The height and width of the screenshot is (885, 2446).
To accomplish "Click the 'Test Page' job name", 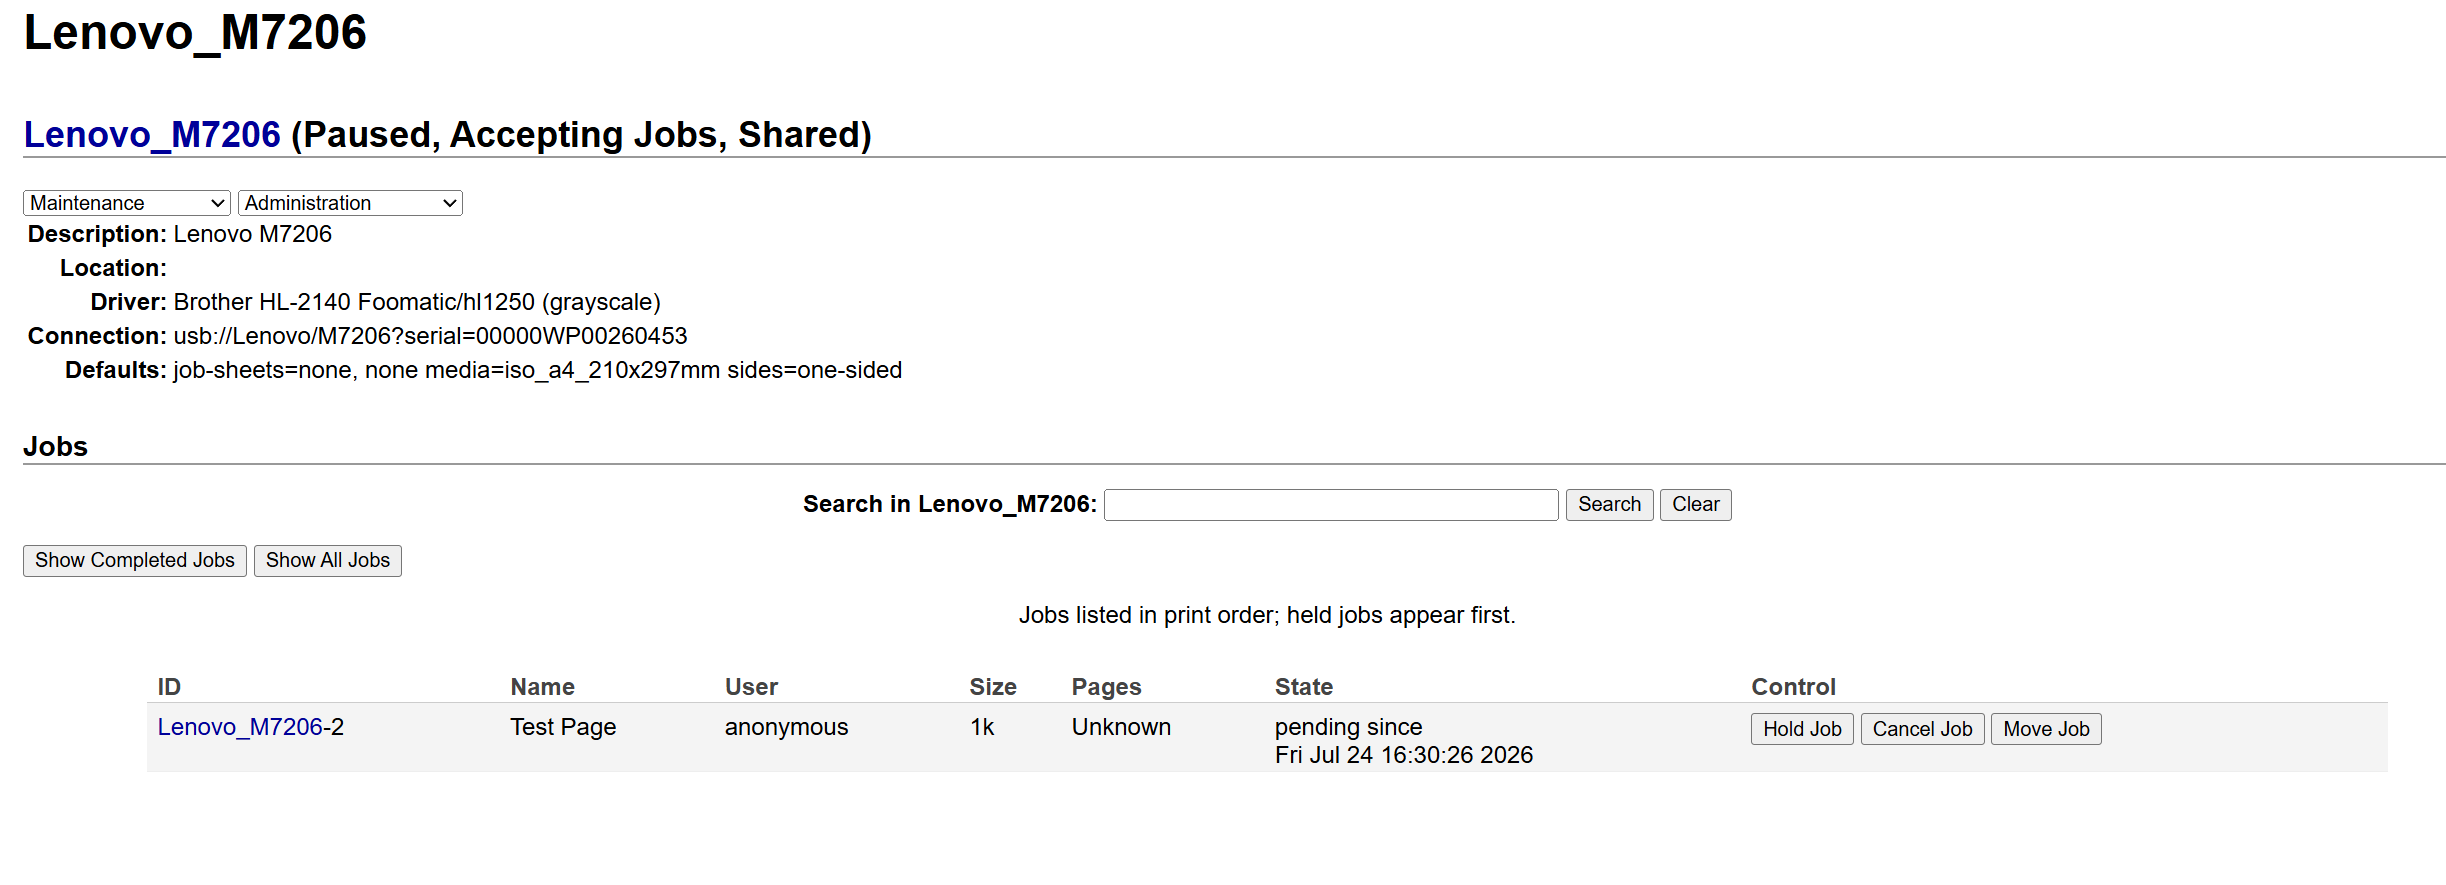I will pyautogui.click(x=563, y=727).
